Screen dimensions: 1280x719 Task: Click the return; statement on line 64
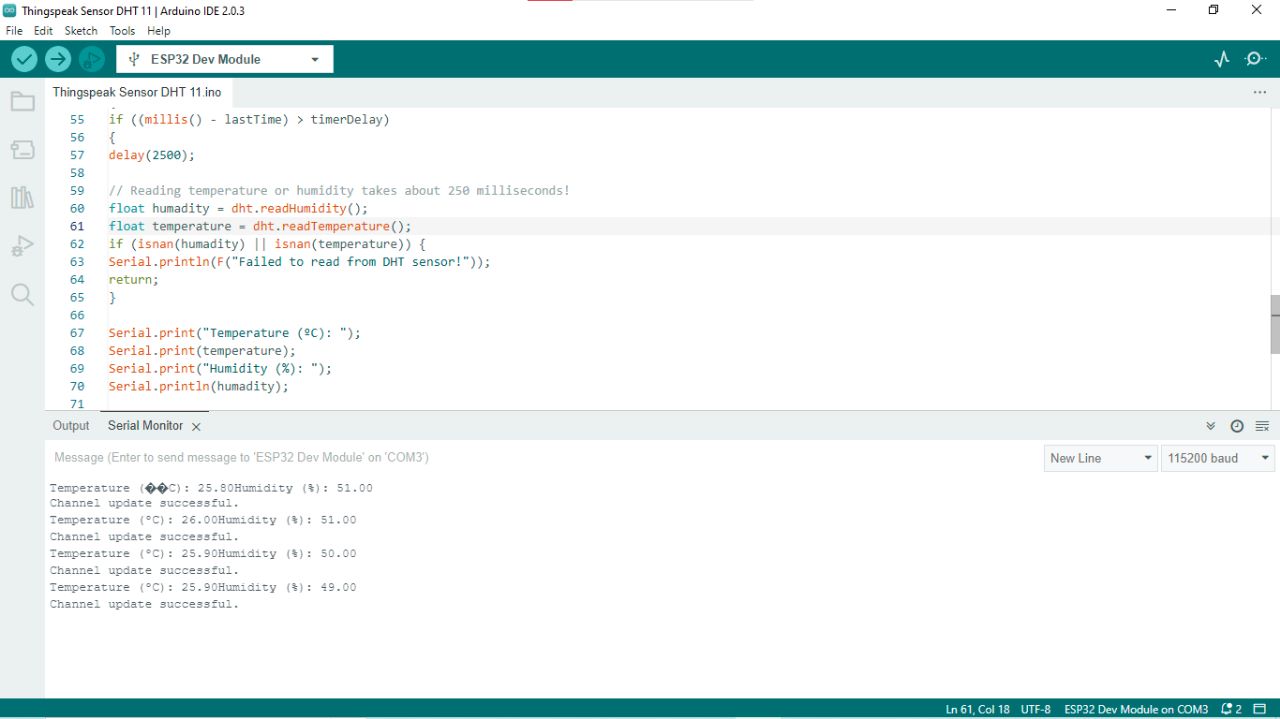[134, 280]
